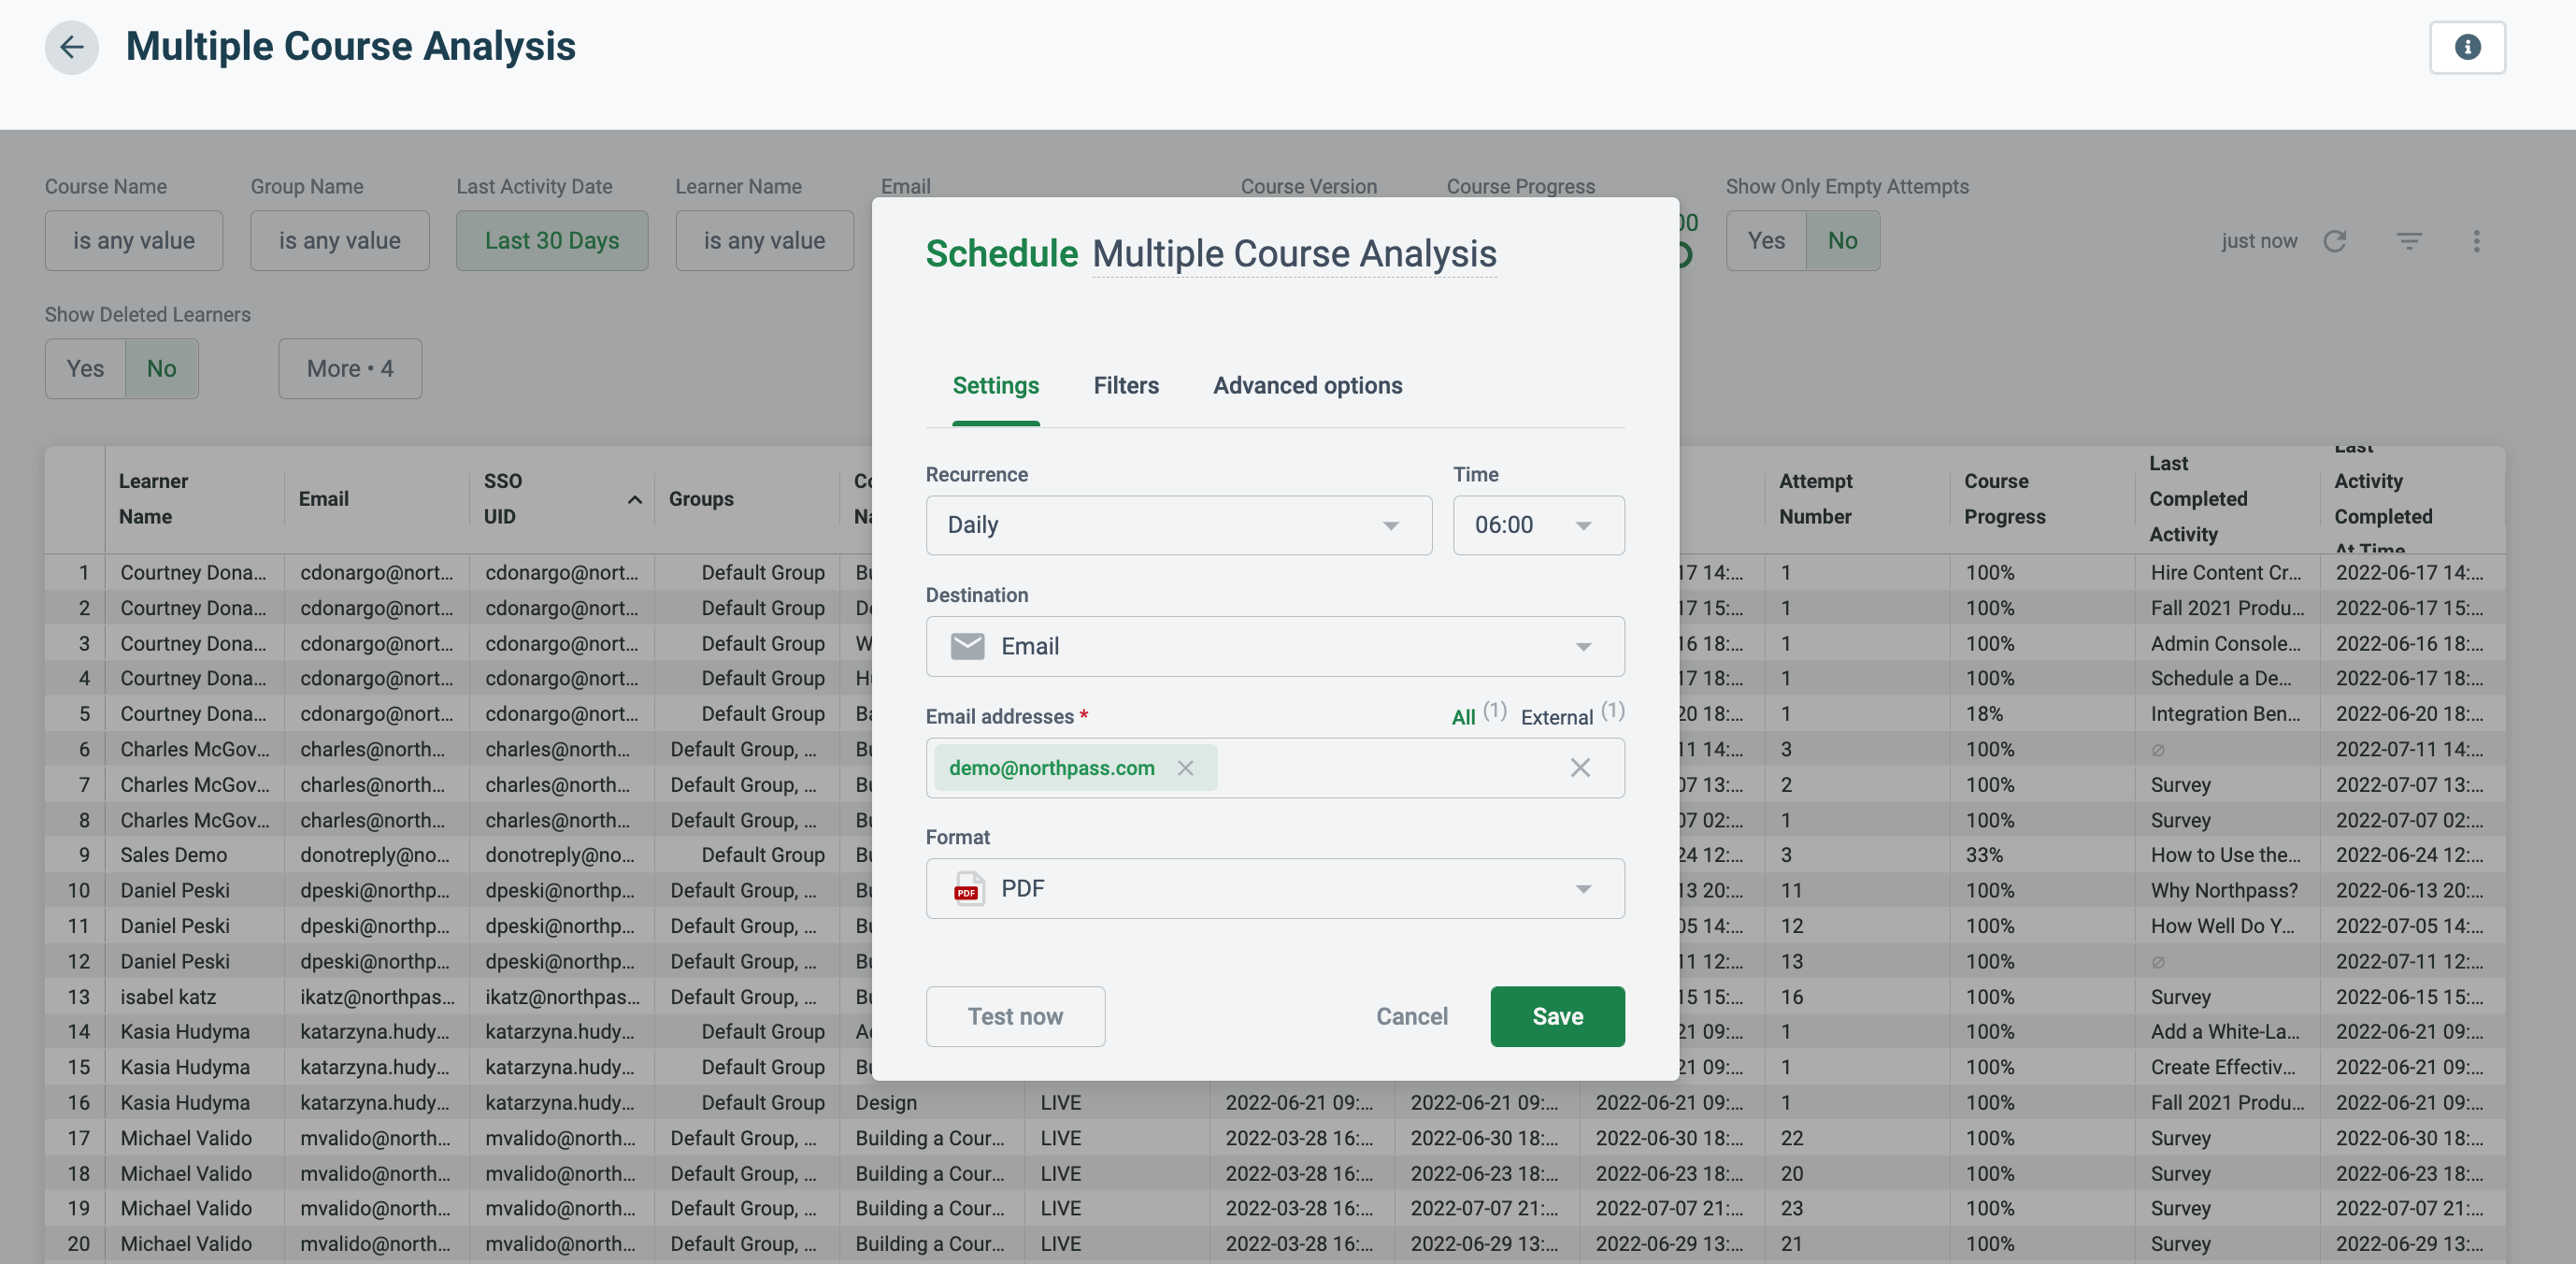Open the Time dropdown showing 06:00
The width and height of the screenshot is (2576, 1264).
[1538, 525]
